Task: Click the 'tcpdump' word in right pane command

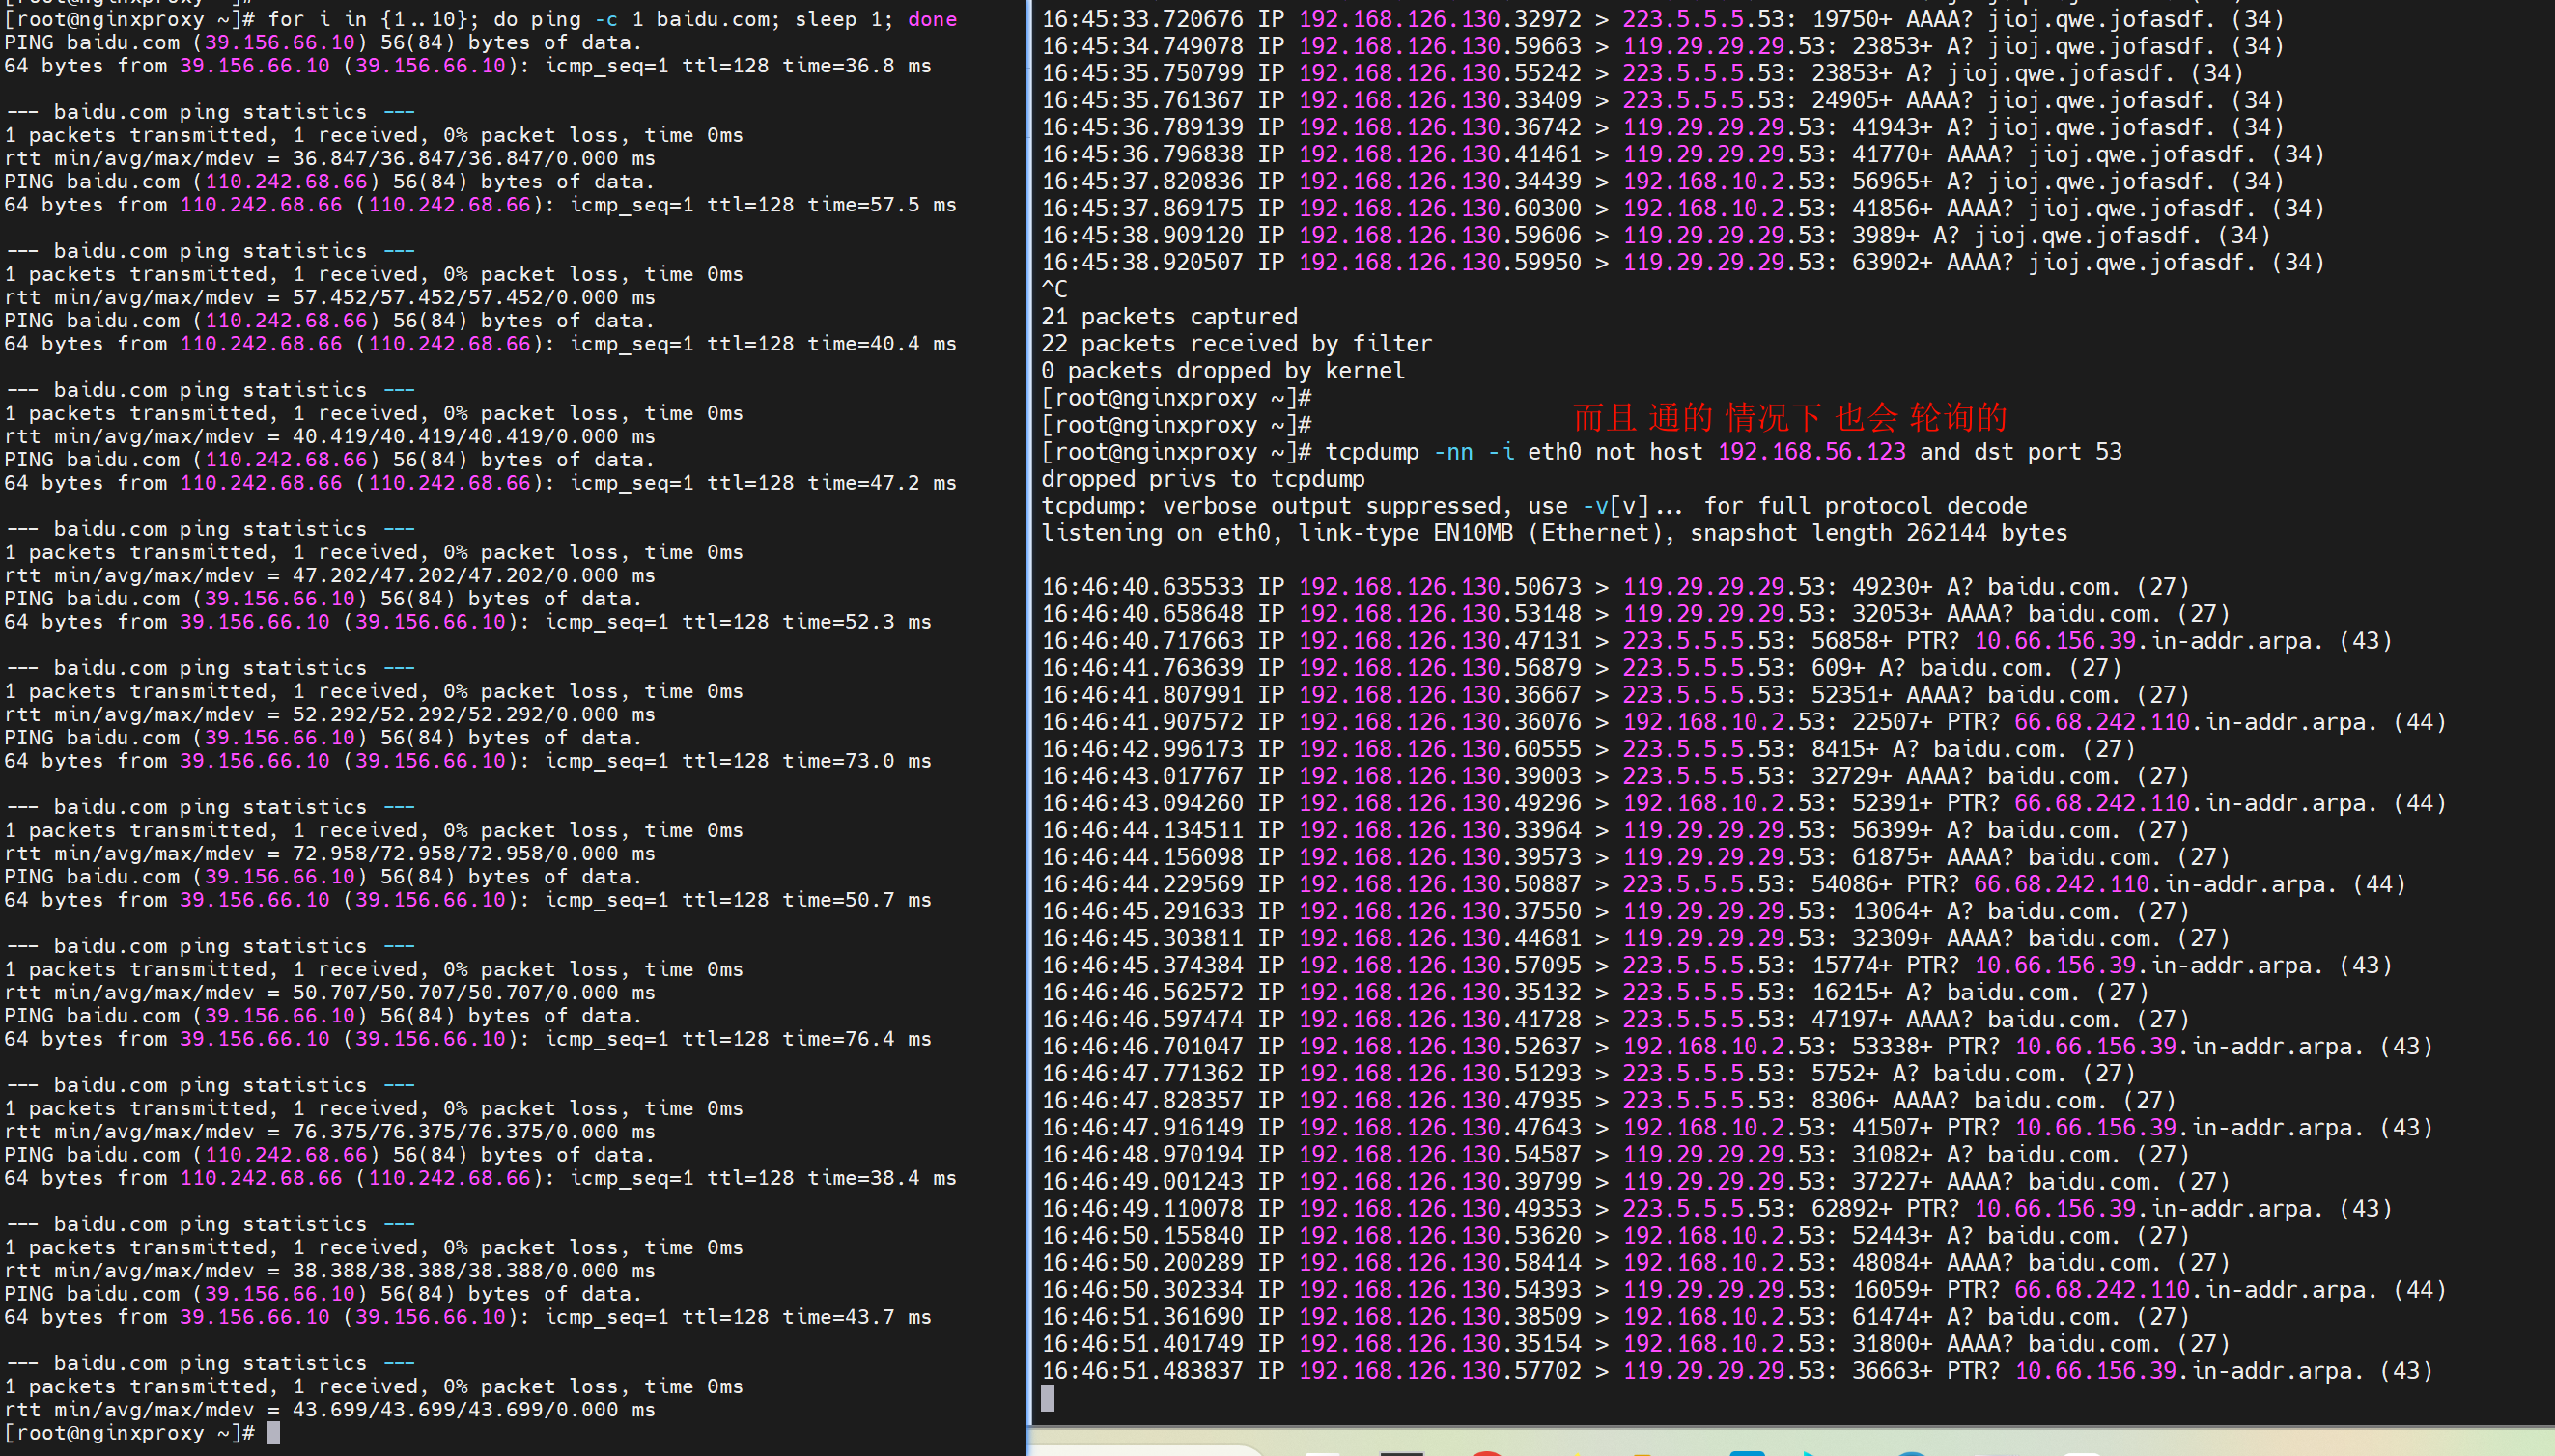Action: coord(1371,452)
